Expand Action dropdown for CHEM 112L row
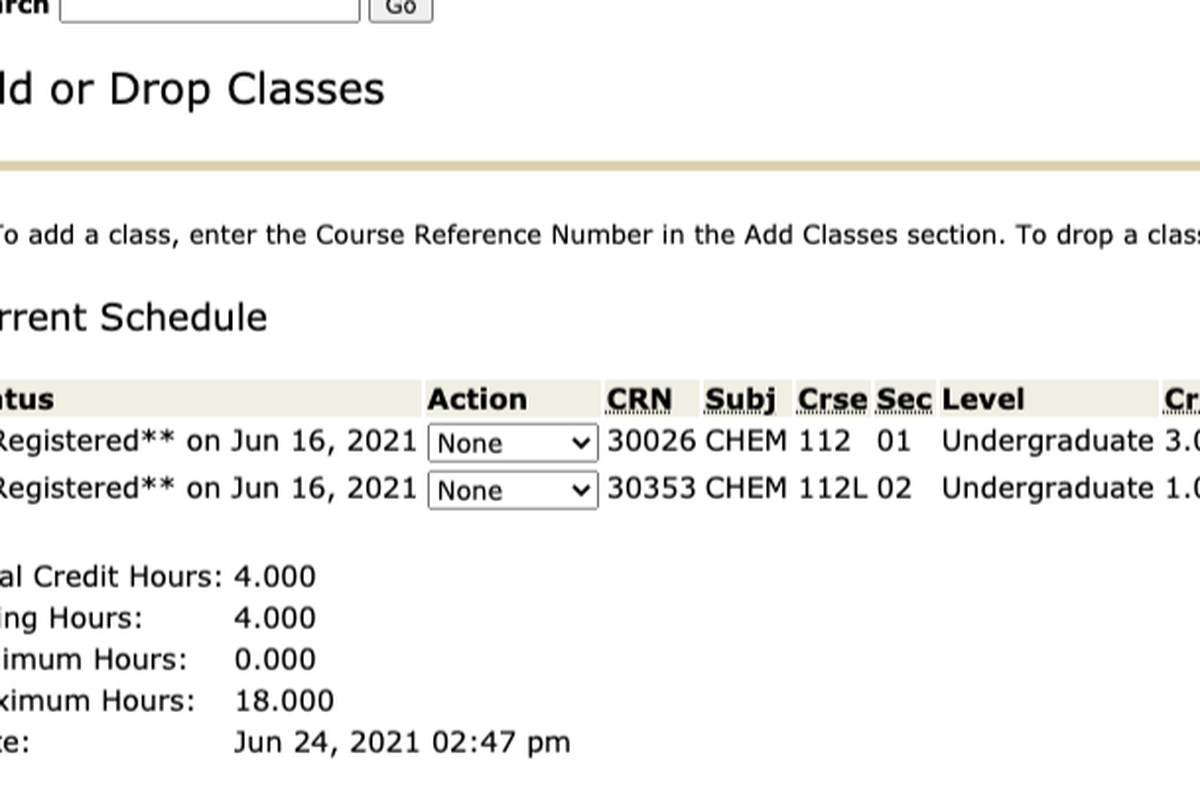Image resolution: width=1200 pixels, height=800 pixels. coord(513,490)
